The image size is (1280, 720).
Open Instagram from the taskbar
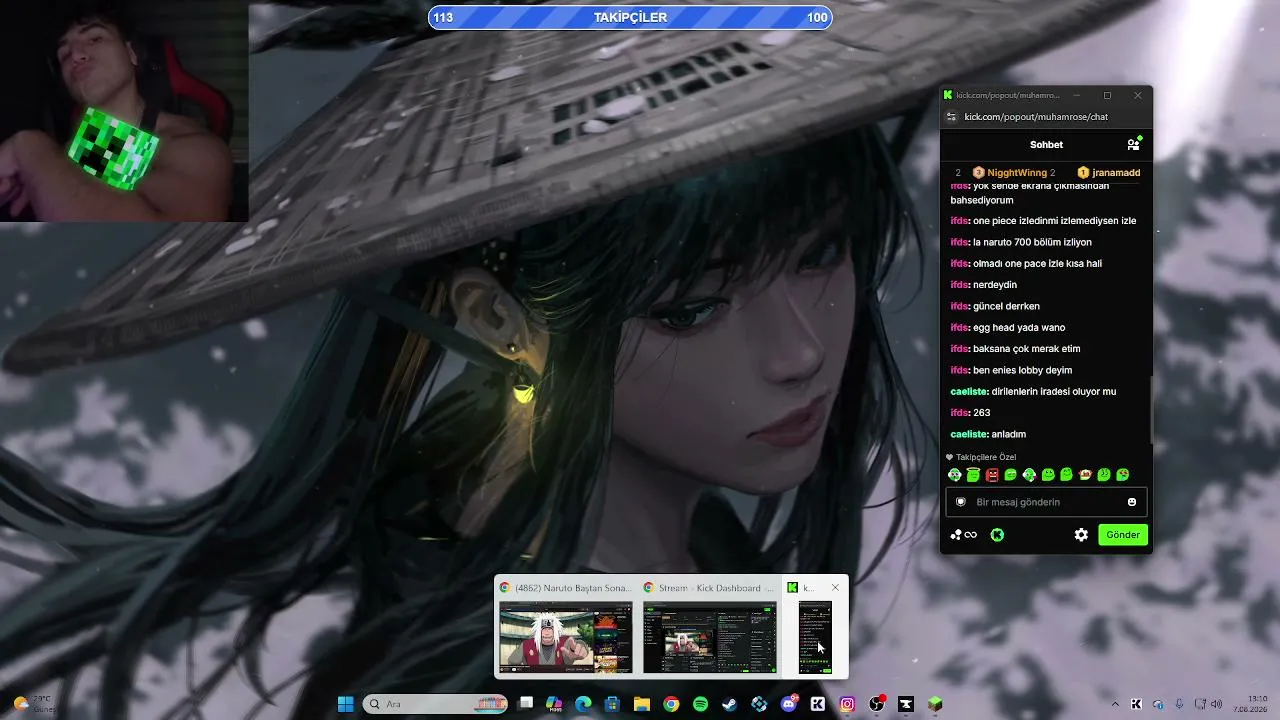pyautogui.click(x=847, y=704)
